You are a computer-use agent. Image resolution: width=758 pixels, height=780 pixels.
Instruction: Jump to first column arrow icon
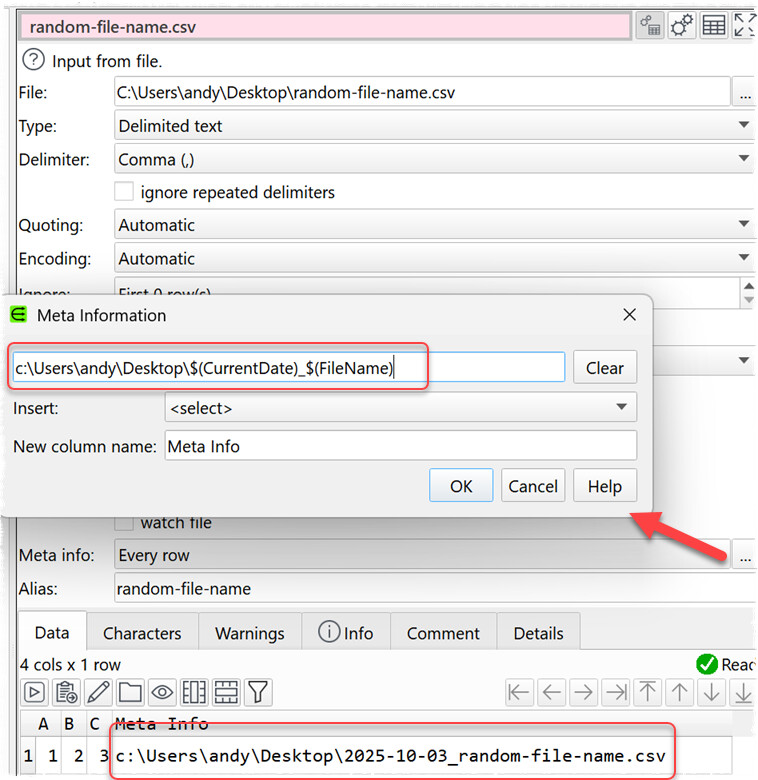point(519,692)
